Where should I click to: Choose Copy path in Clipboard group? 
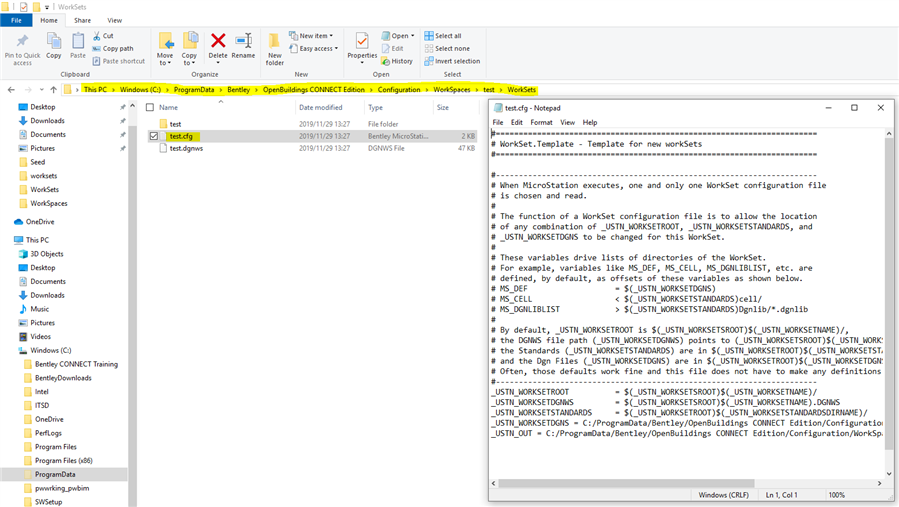[x=112, y=49]
